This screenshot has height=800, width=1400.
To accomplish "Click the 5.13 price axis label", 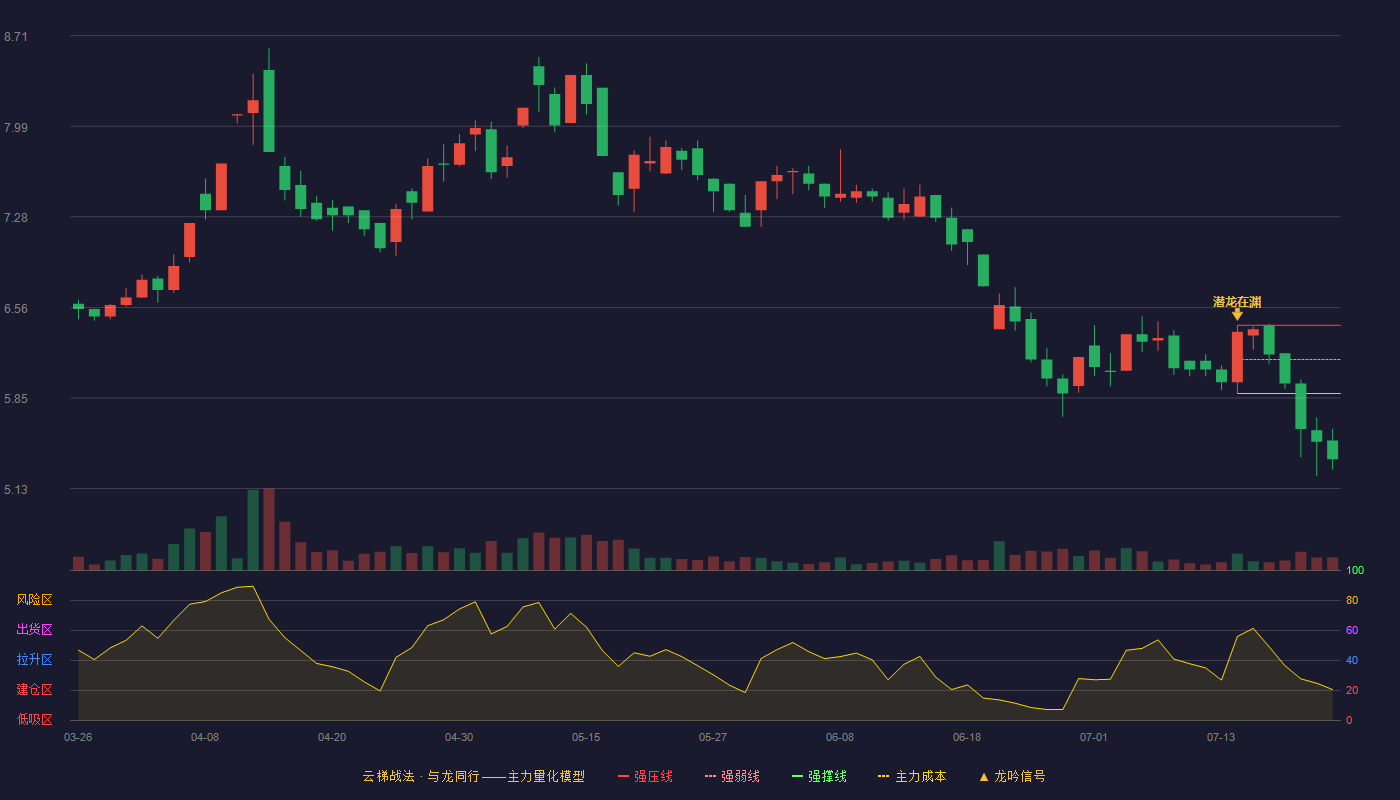I will pyautogui.click(x=16, y=490).
